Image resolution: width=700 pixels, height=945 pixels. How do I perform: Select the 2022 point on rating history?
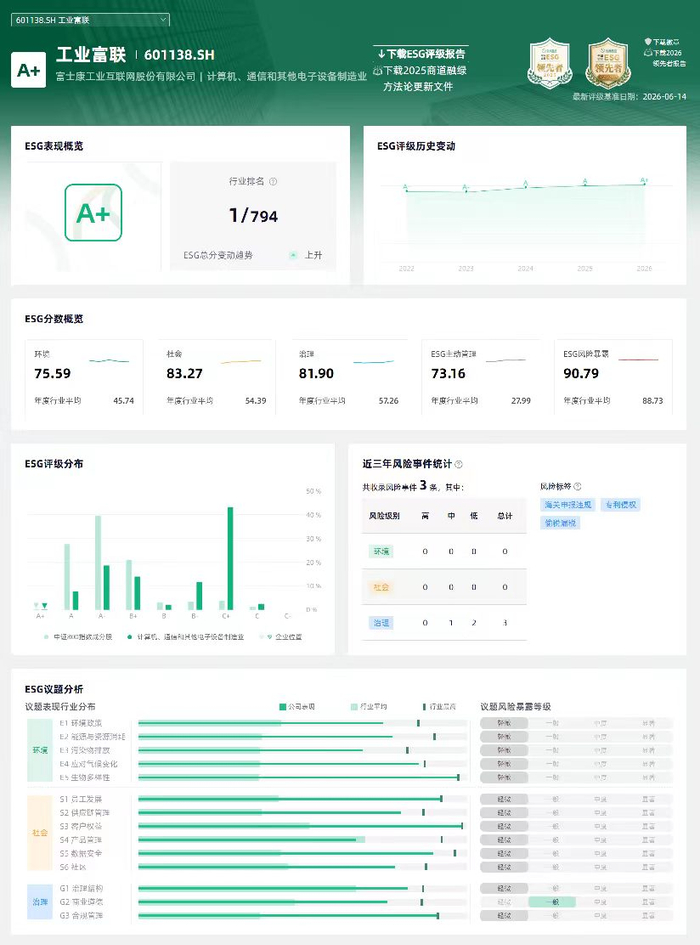(406, 190)
